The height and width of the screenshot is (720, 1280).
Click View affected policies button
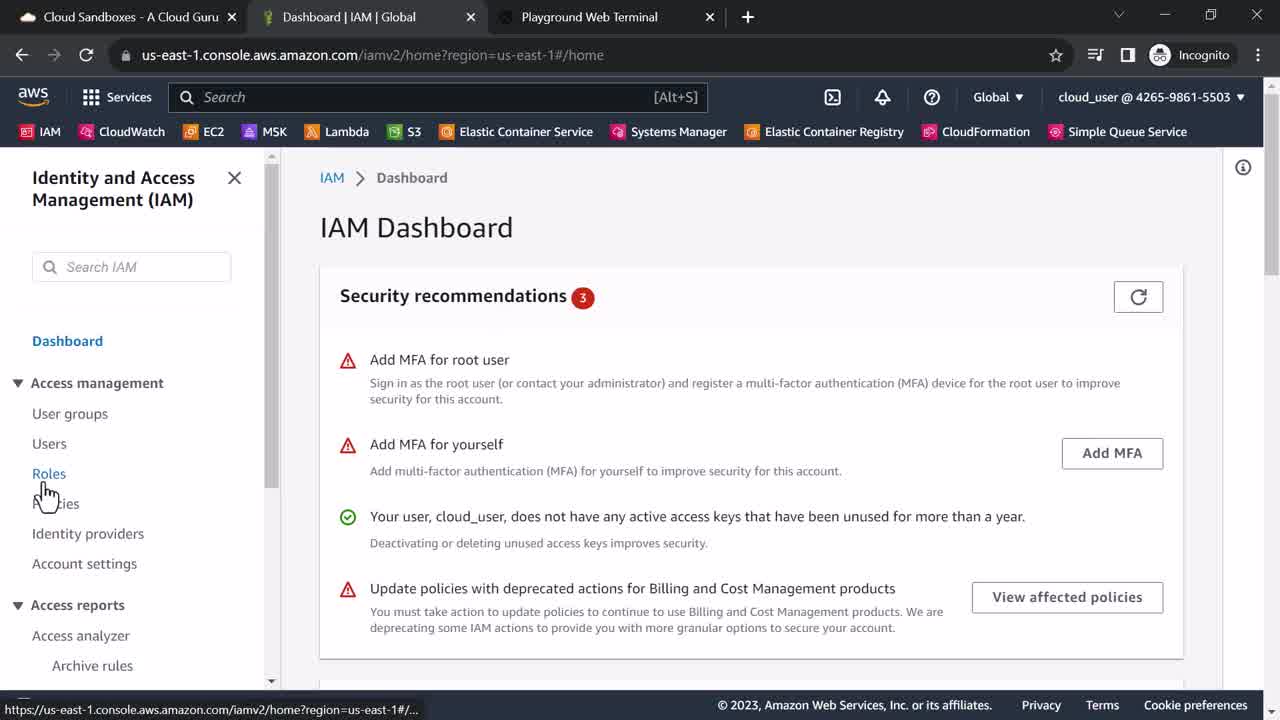tap(1067, 597)
